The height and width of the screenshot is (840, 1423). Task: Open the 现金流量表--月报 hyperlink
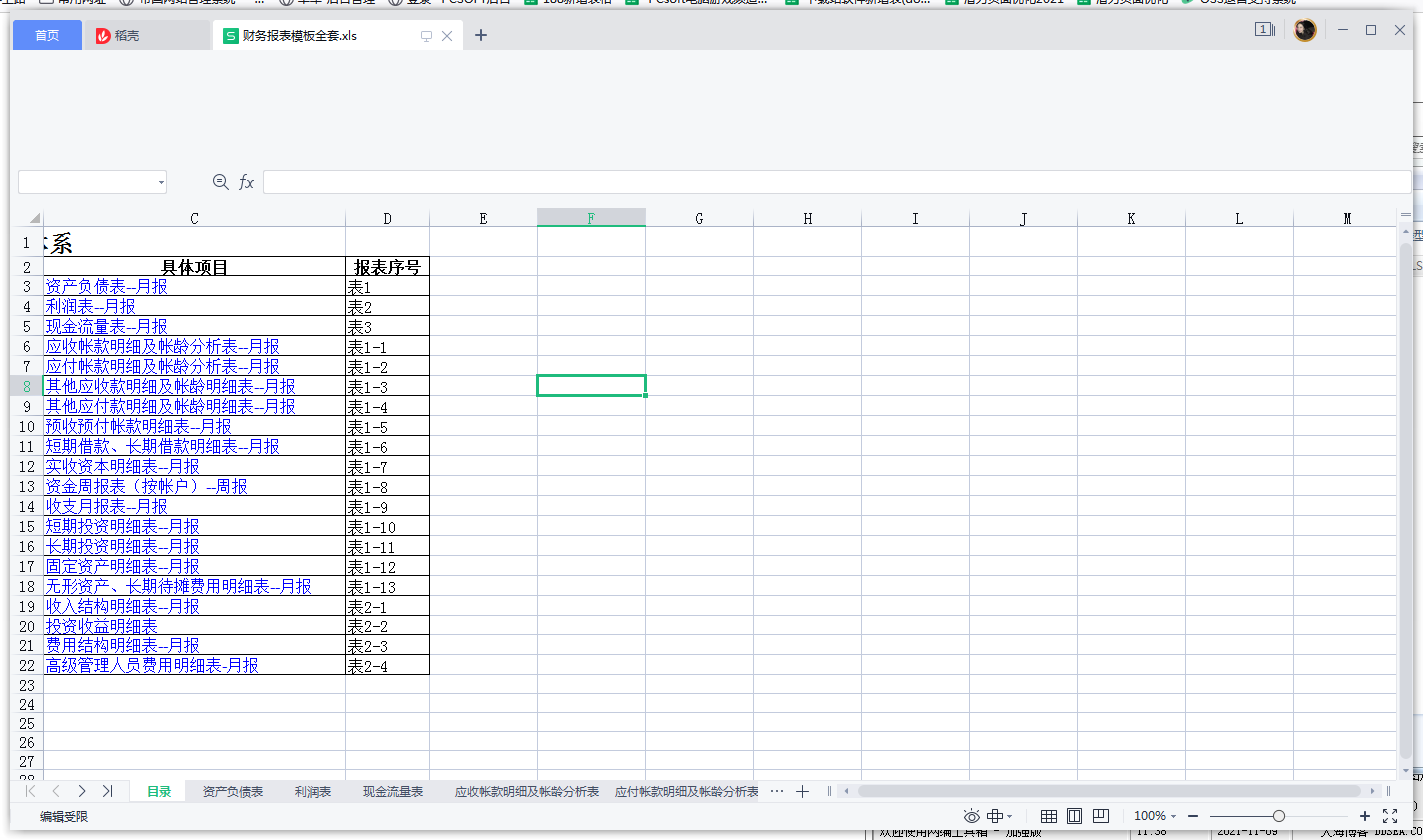click(x=106, y=327)
